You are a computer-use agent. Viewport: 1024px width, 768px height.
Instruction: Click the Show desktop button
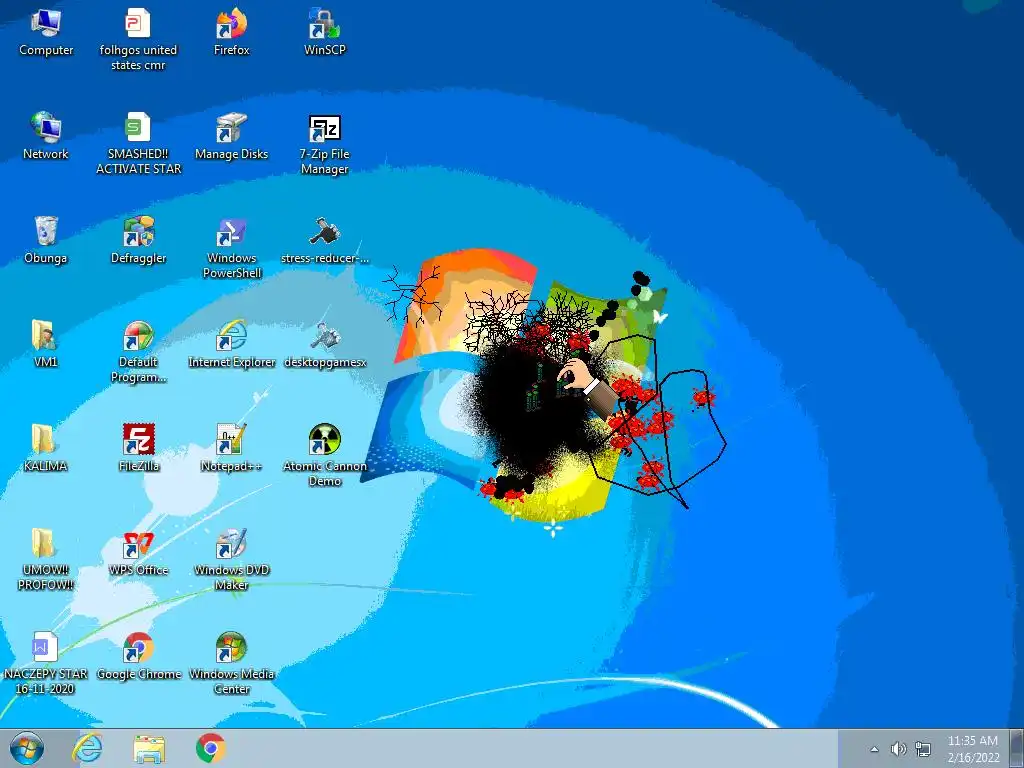[x=1017, y=748]
